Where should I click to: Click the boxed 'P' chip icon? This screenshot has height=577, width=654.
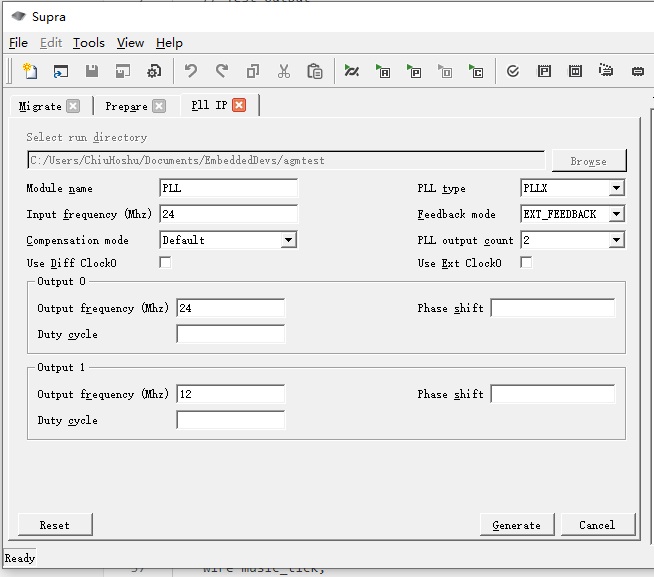[x=544, y=71]
